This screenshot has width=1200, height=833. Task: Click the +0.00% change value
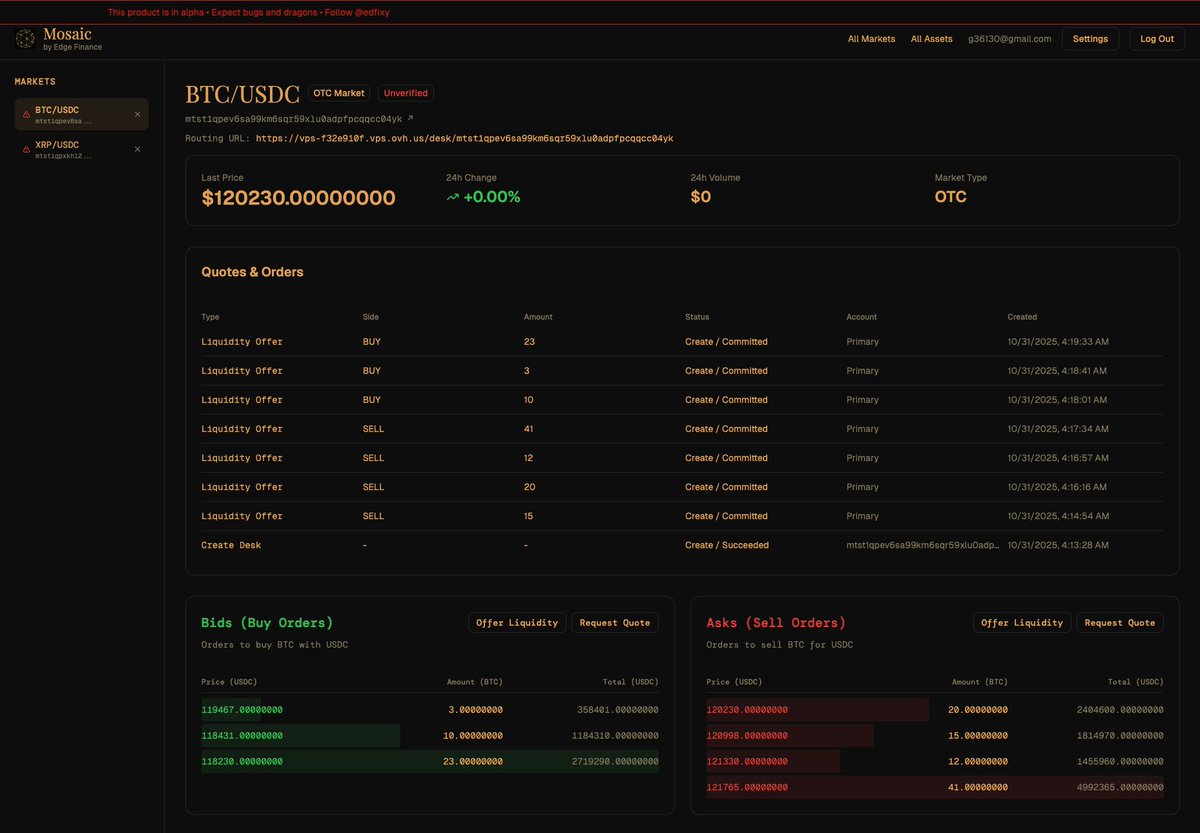coord(492,197)
